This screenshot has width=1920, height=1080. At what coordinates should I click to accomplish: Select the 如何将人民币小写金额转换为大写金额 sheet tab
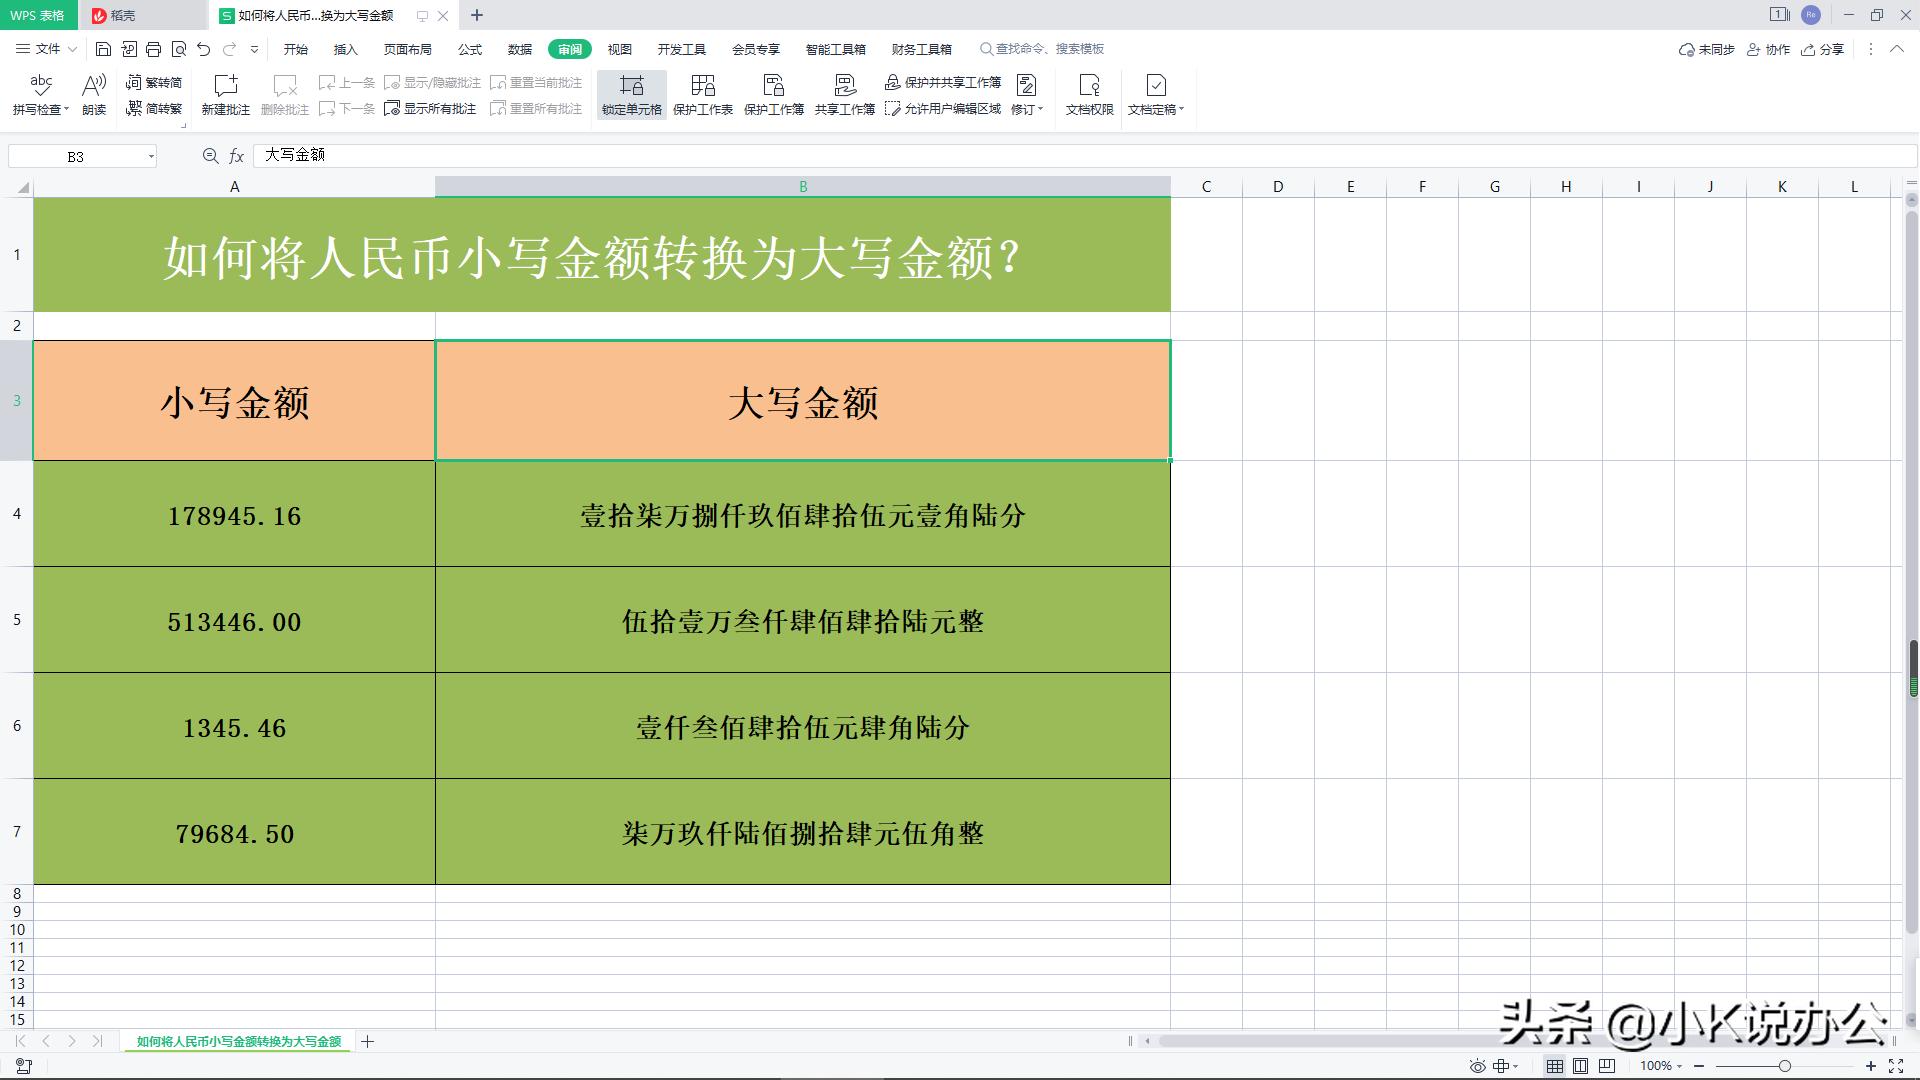pos(236,1041)
